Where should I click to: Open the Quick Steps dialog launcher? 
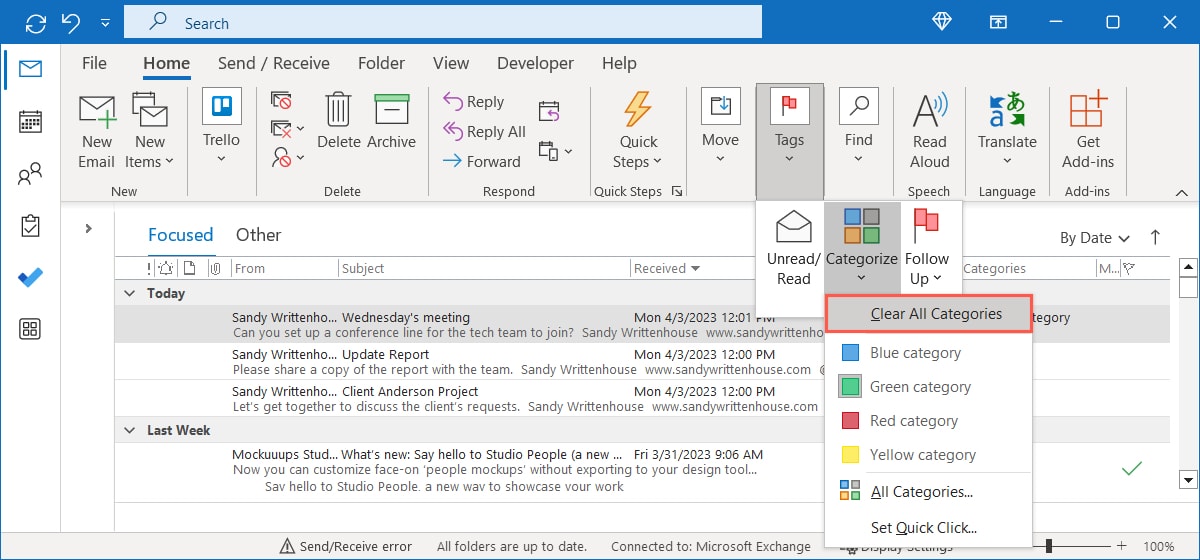click(x=677, y=191)
